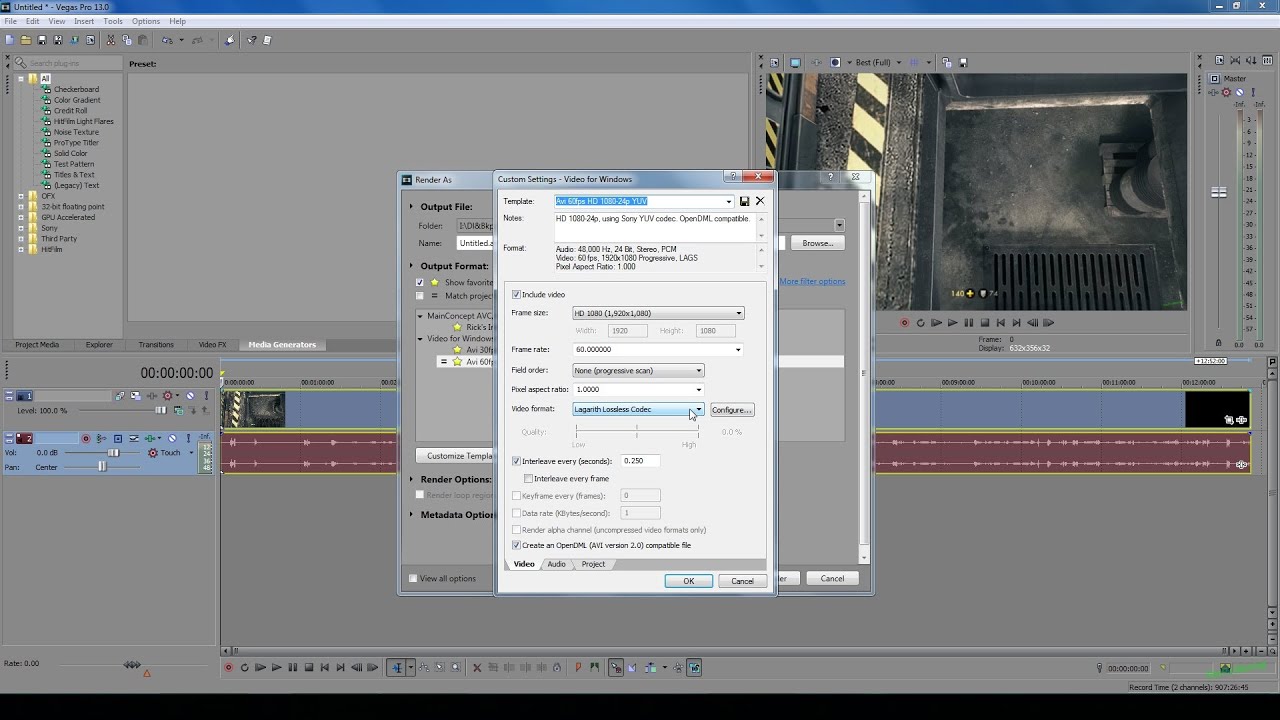Toggle preview overlays grid icon
This screenshot has height=720, width=1280.
pos(914,62)
